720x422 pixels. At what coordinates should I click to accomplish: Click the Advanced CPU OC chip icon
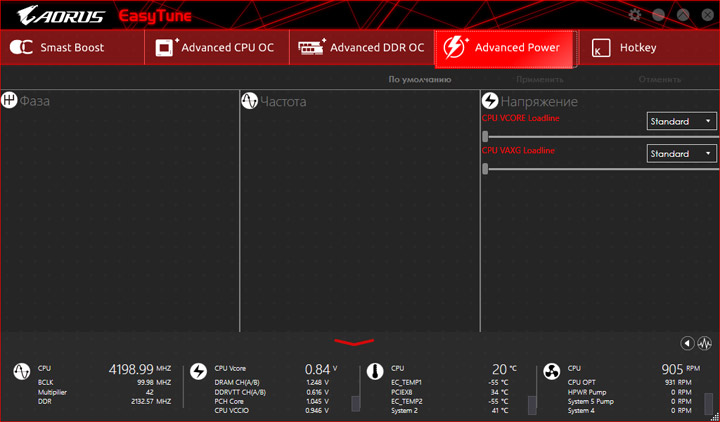pyautogui.click(x=167, y=47)
